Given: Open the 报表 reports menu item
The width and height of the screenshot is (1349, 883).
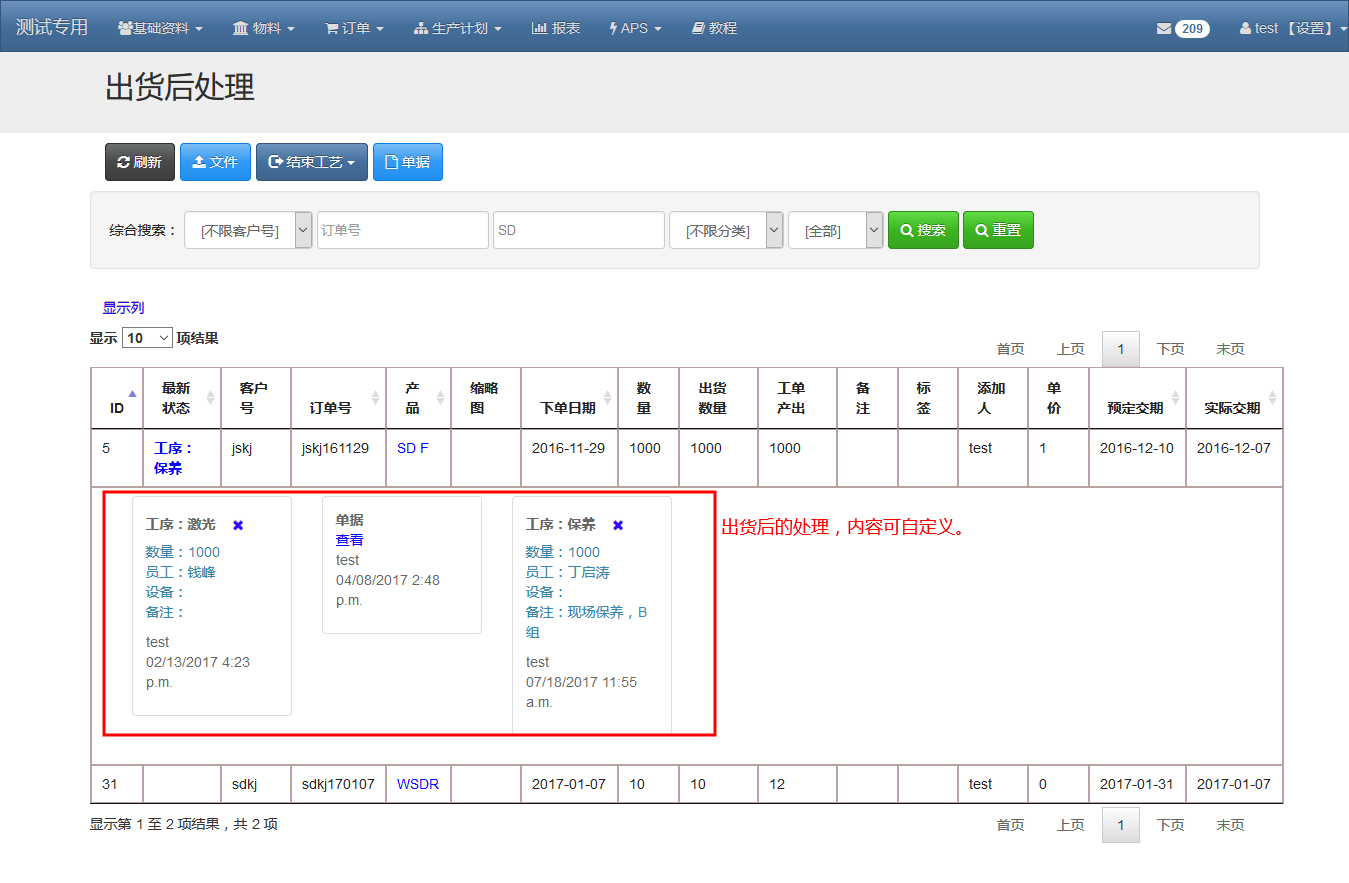Looking at the screenshot, I should click(x=556, y=28).
